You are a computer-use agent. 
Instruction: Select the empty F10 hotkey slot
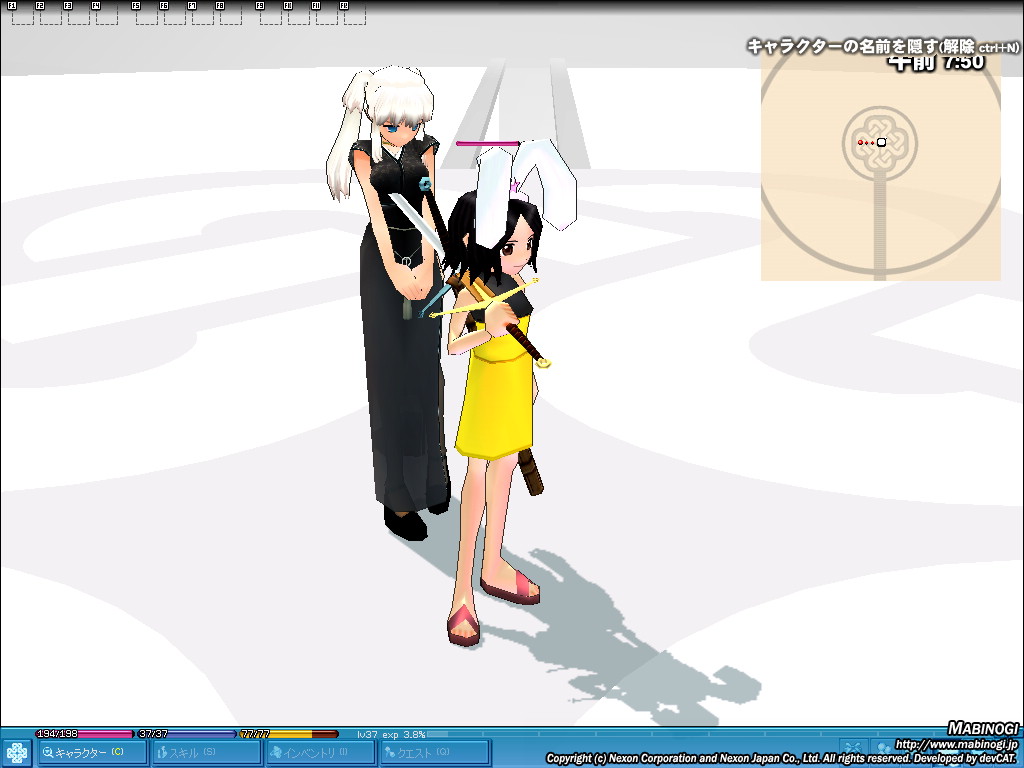[x=299, y=14]
